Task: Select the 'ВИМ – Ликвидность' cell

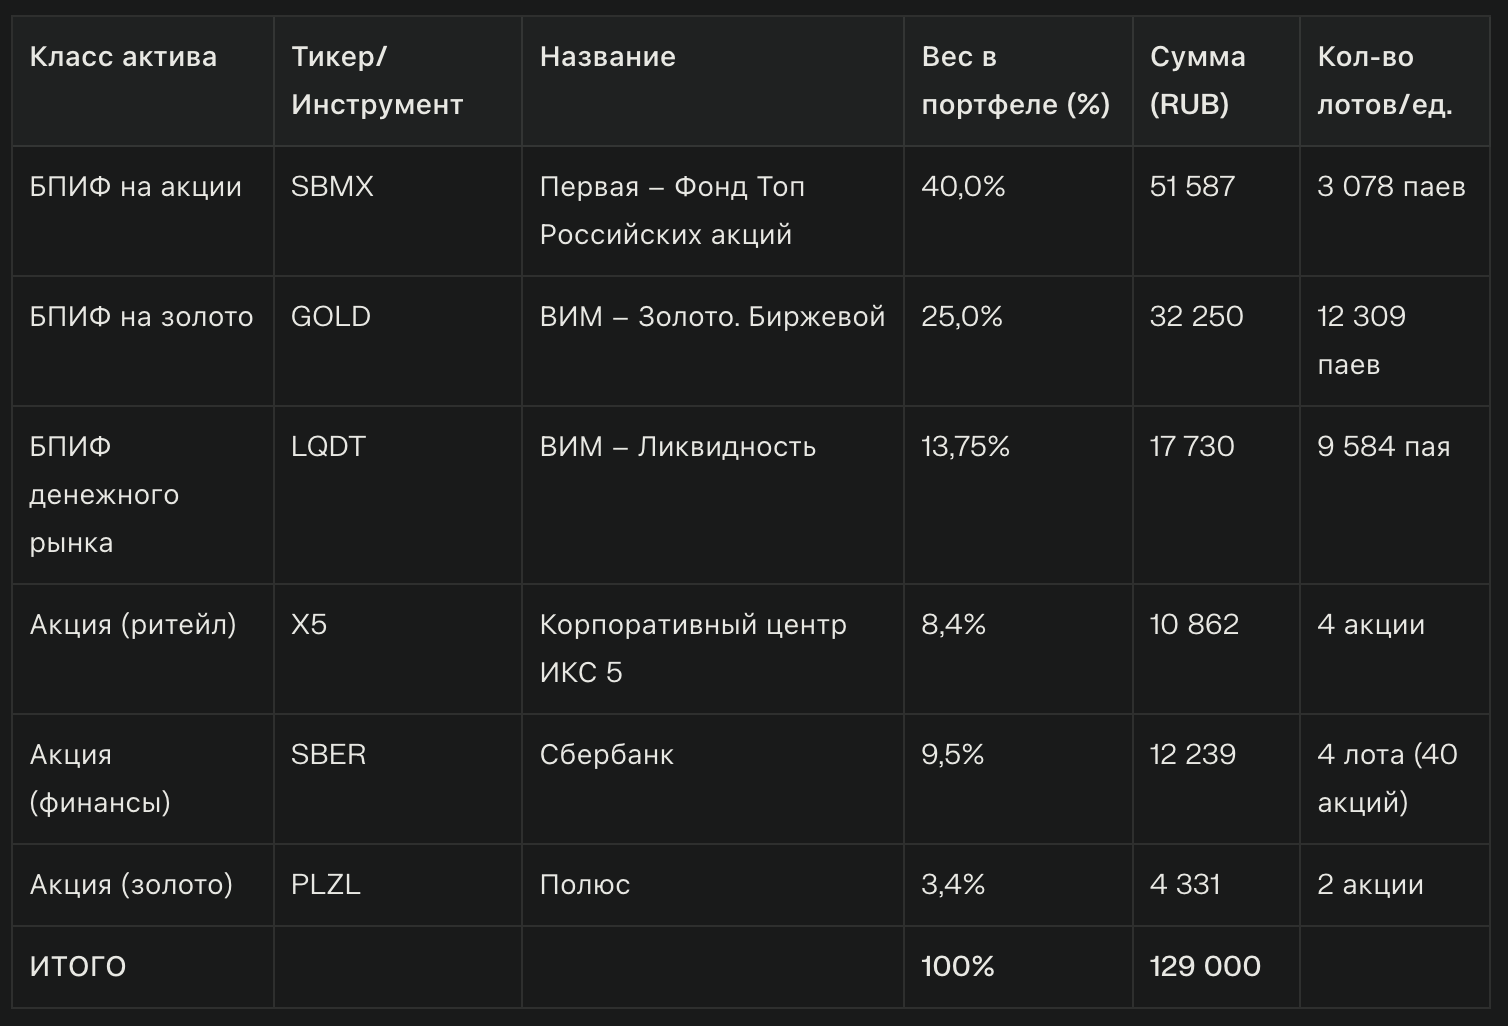Action: (678, 447)
